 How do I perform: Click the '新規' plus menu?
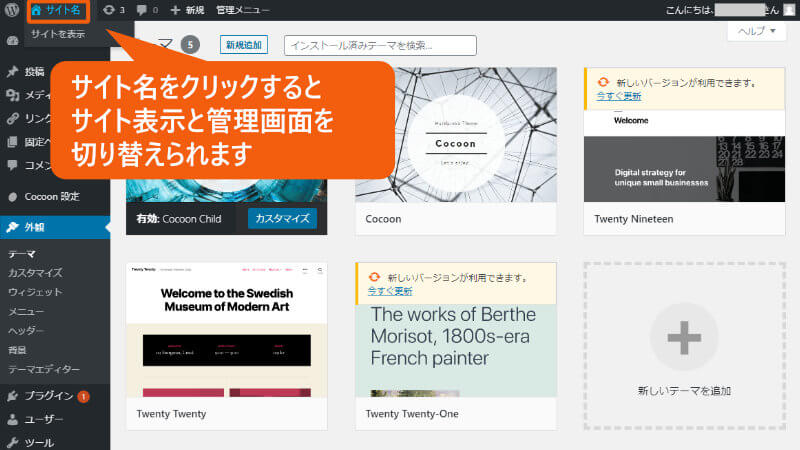(187, 10)
